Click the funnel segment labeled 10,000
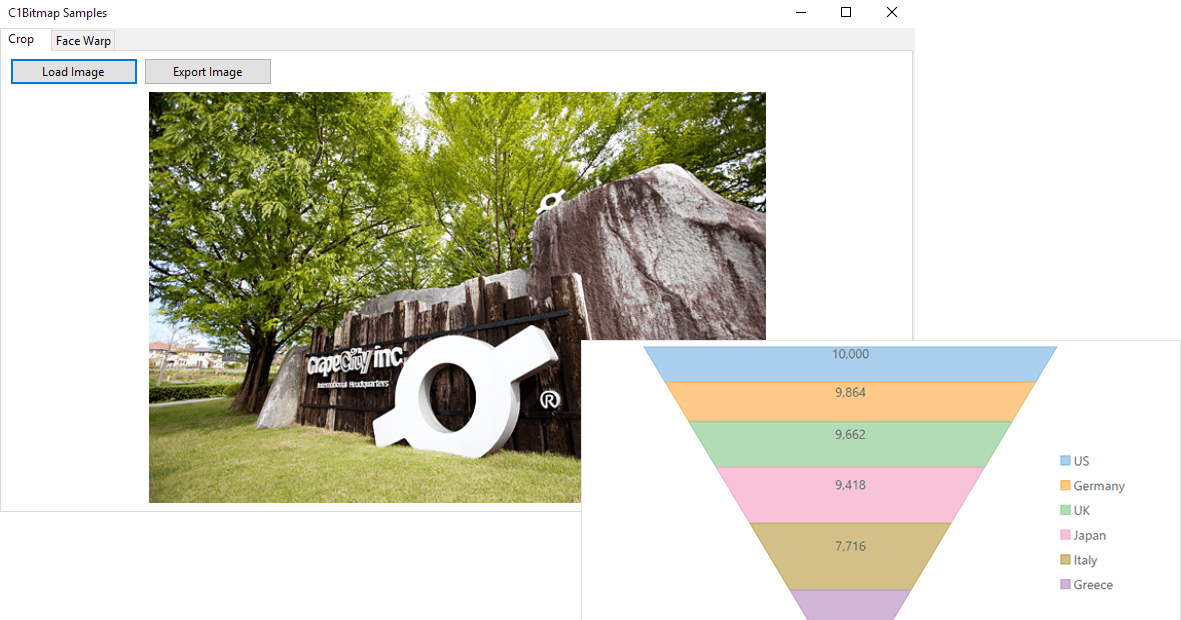This screenshot has height=620, width=1181. point(850,364)
